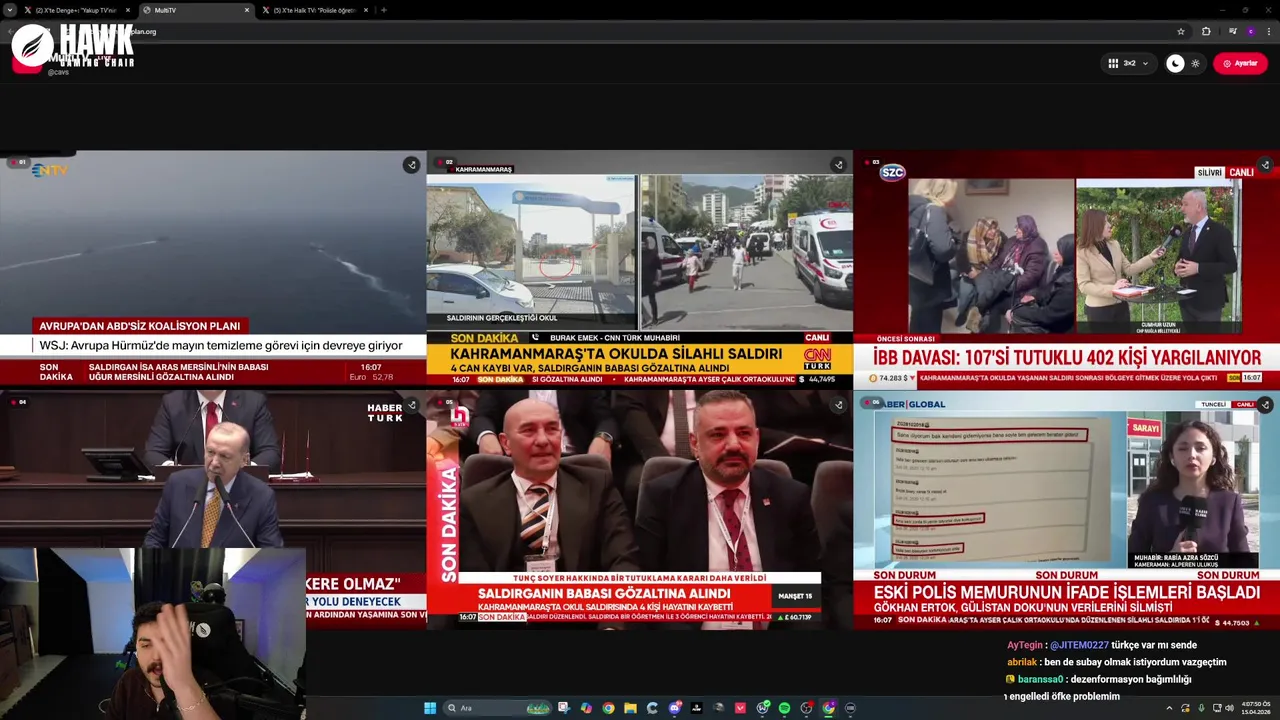Show hidden system tray icons chevron
Screen dimensions: 1280x720
coord(1170,708)
